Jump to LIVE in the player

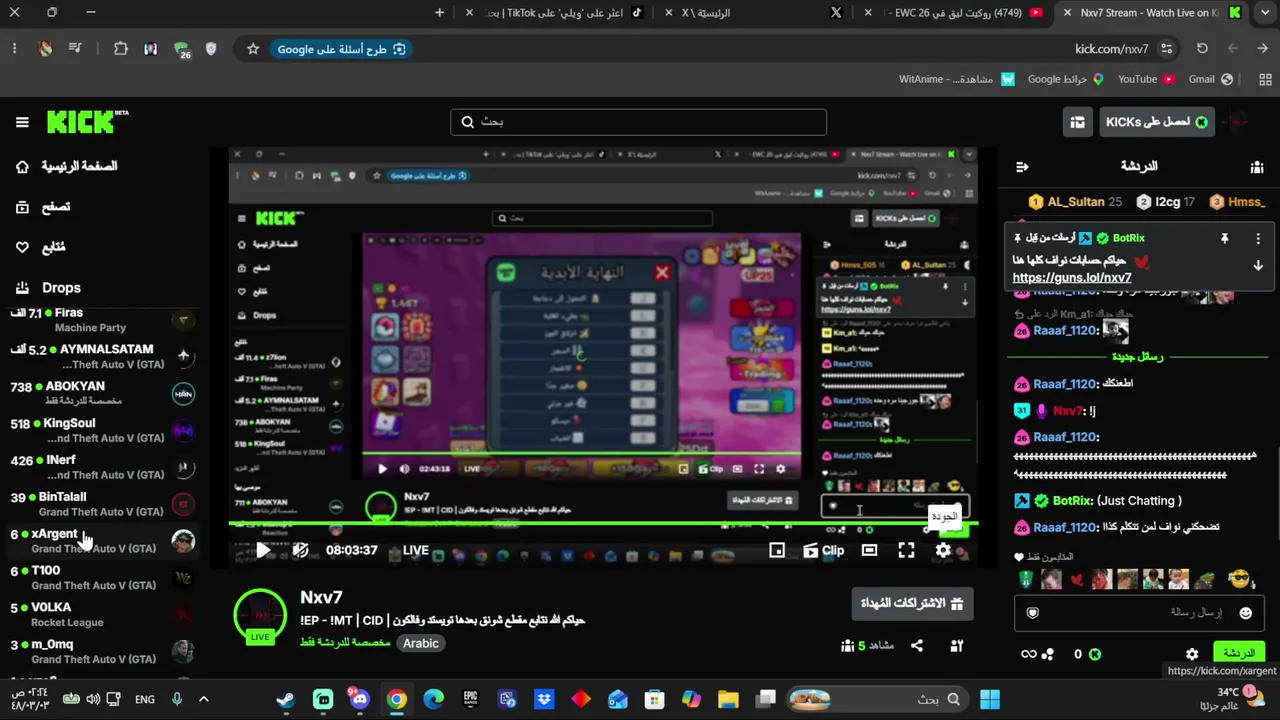coord(415,550)
